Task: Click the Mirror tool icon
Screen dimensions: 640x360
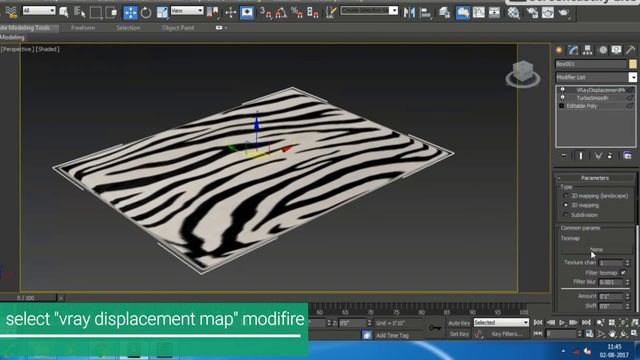Action: click(409, 13)
